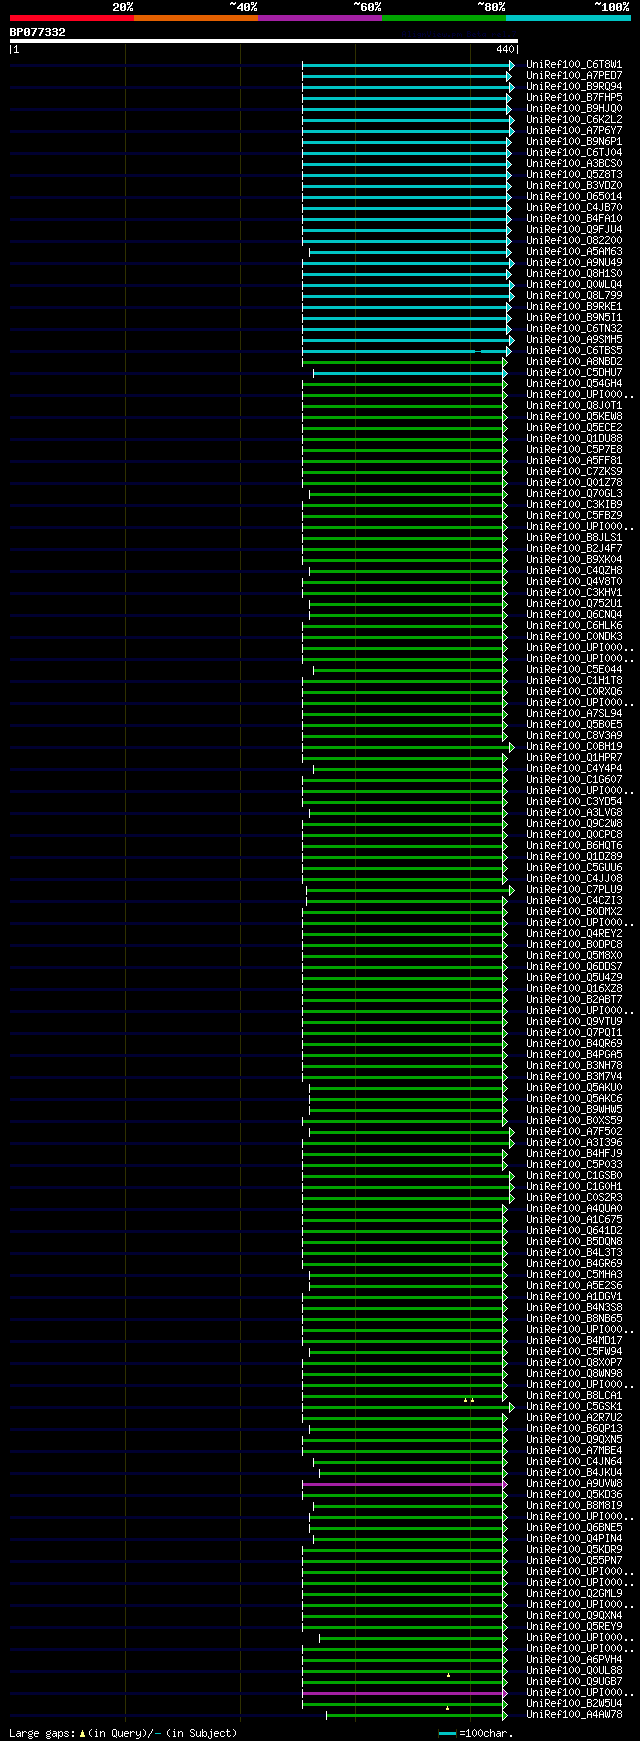Select hit label UniRef100_A4QUA0

(x=574, y=1209)
